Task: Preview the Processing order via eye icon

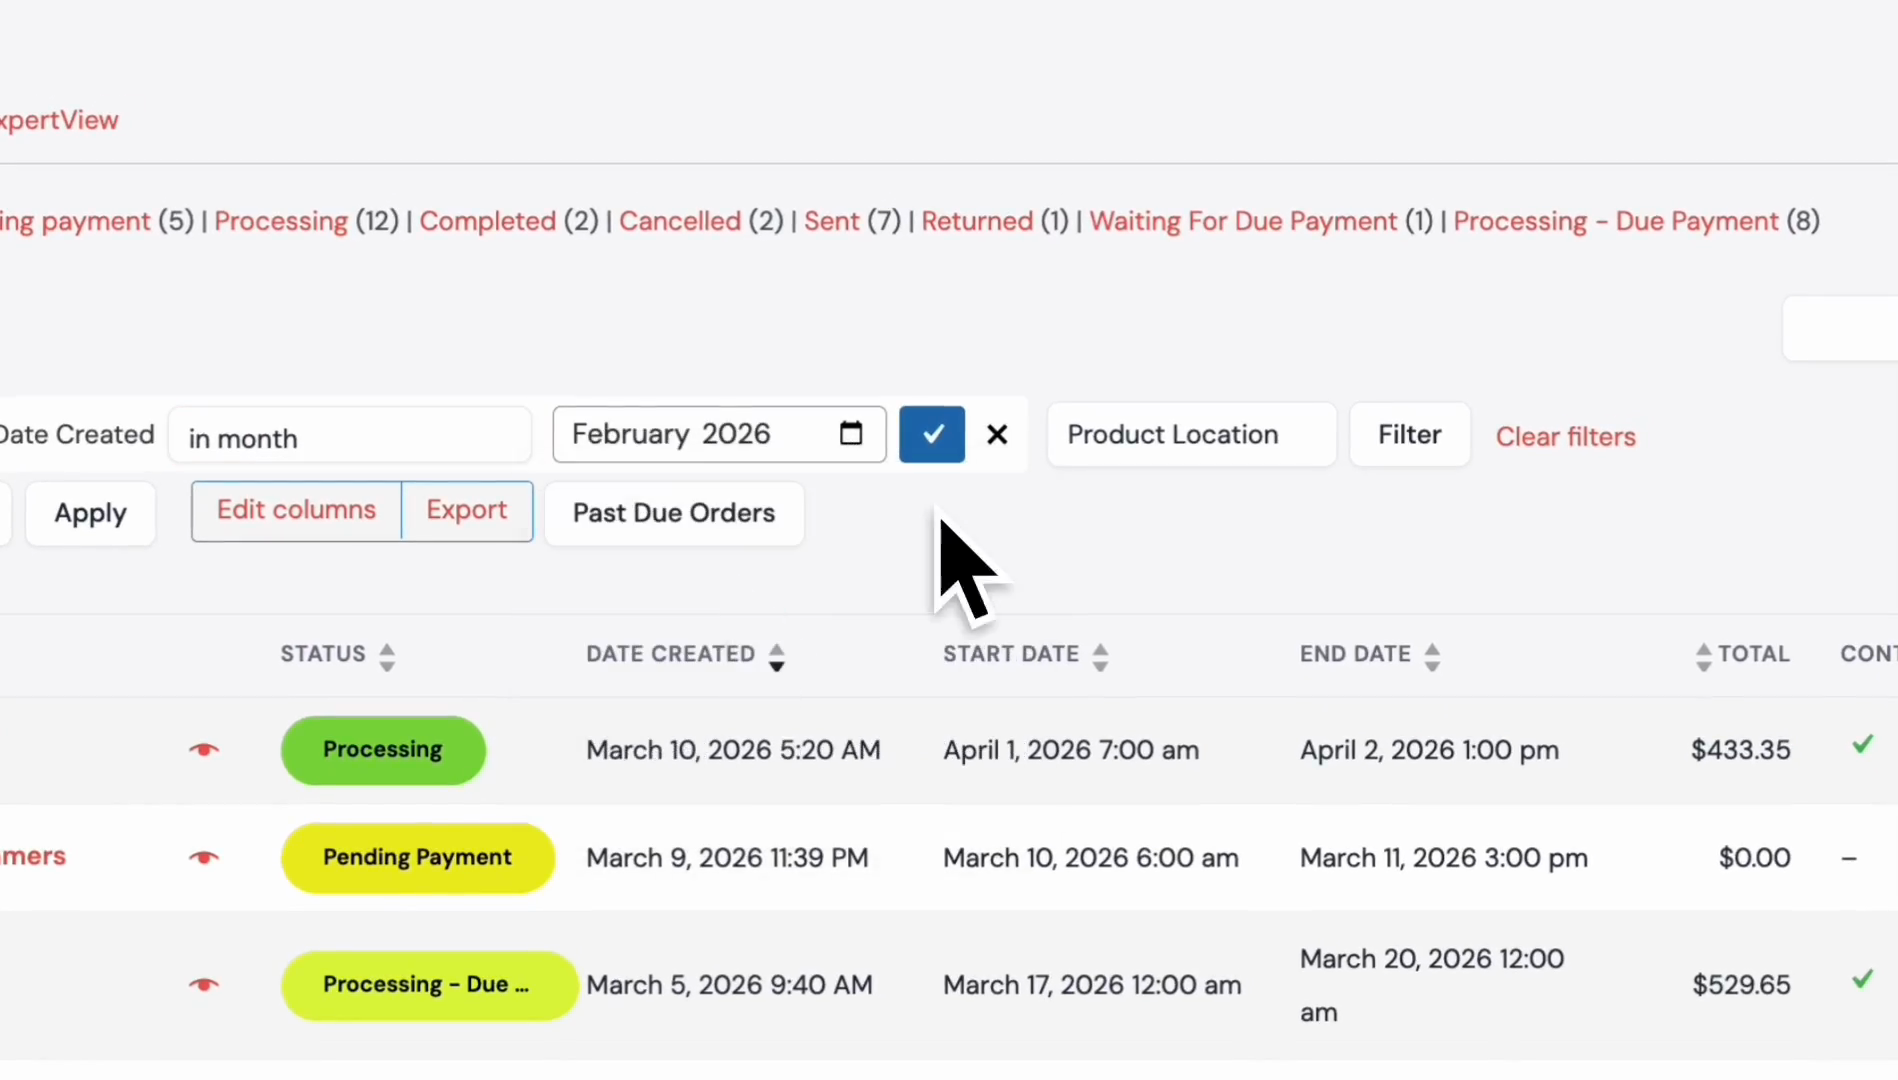Action: click(204, 750)
